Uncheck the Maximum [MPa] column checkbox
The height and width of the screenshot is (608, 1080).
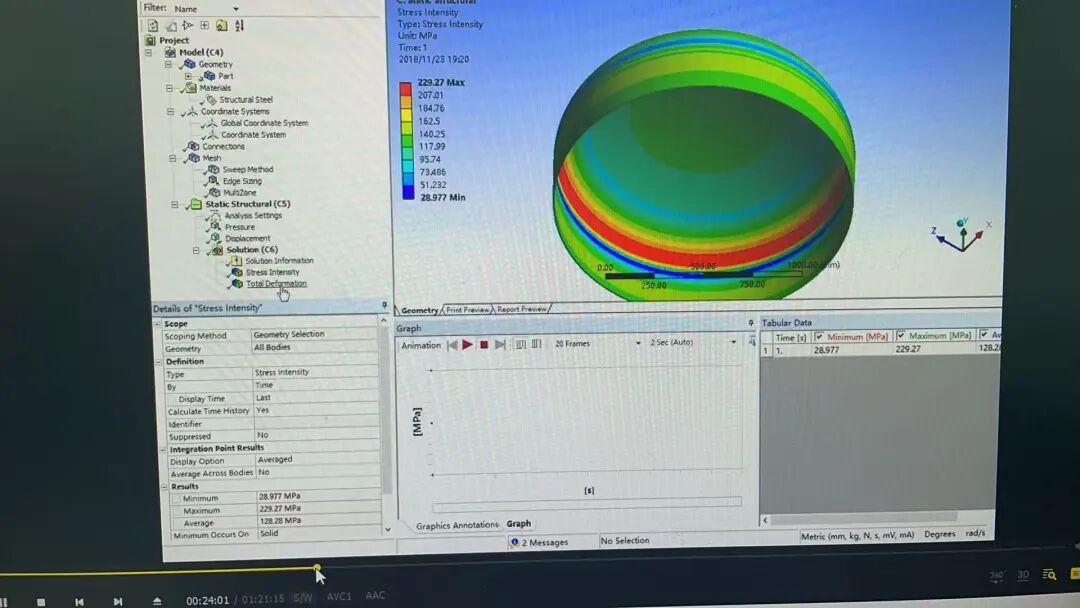tap(900, 336)
